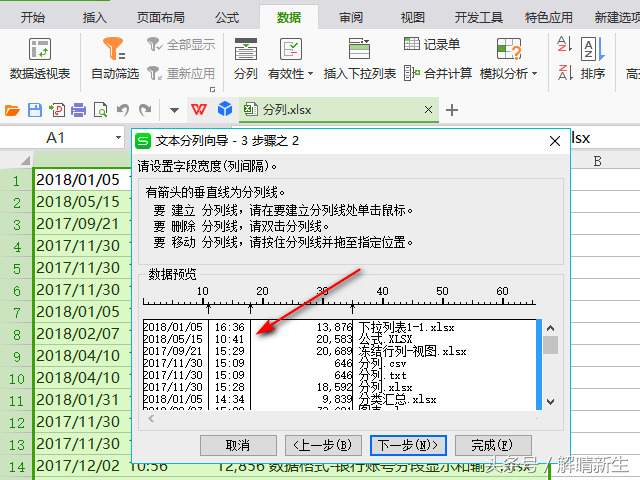The width and height of the screenshot is (640, 480).
Task: Switch to the 页面布局 ribbon tab
Action: pos(161,18)
